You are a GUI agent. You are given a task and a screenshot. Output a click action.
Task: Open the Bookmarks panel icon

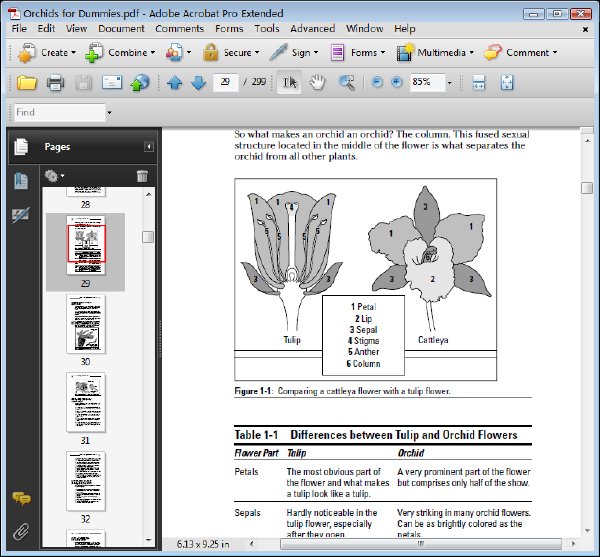pyautogui.click(x=21, y=181)
